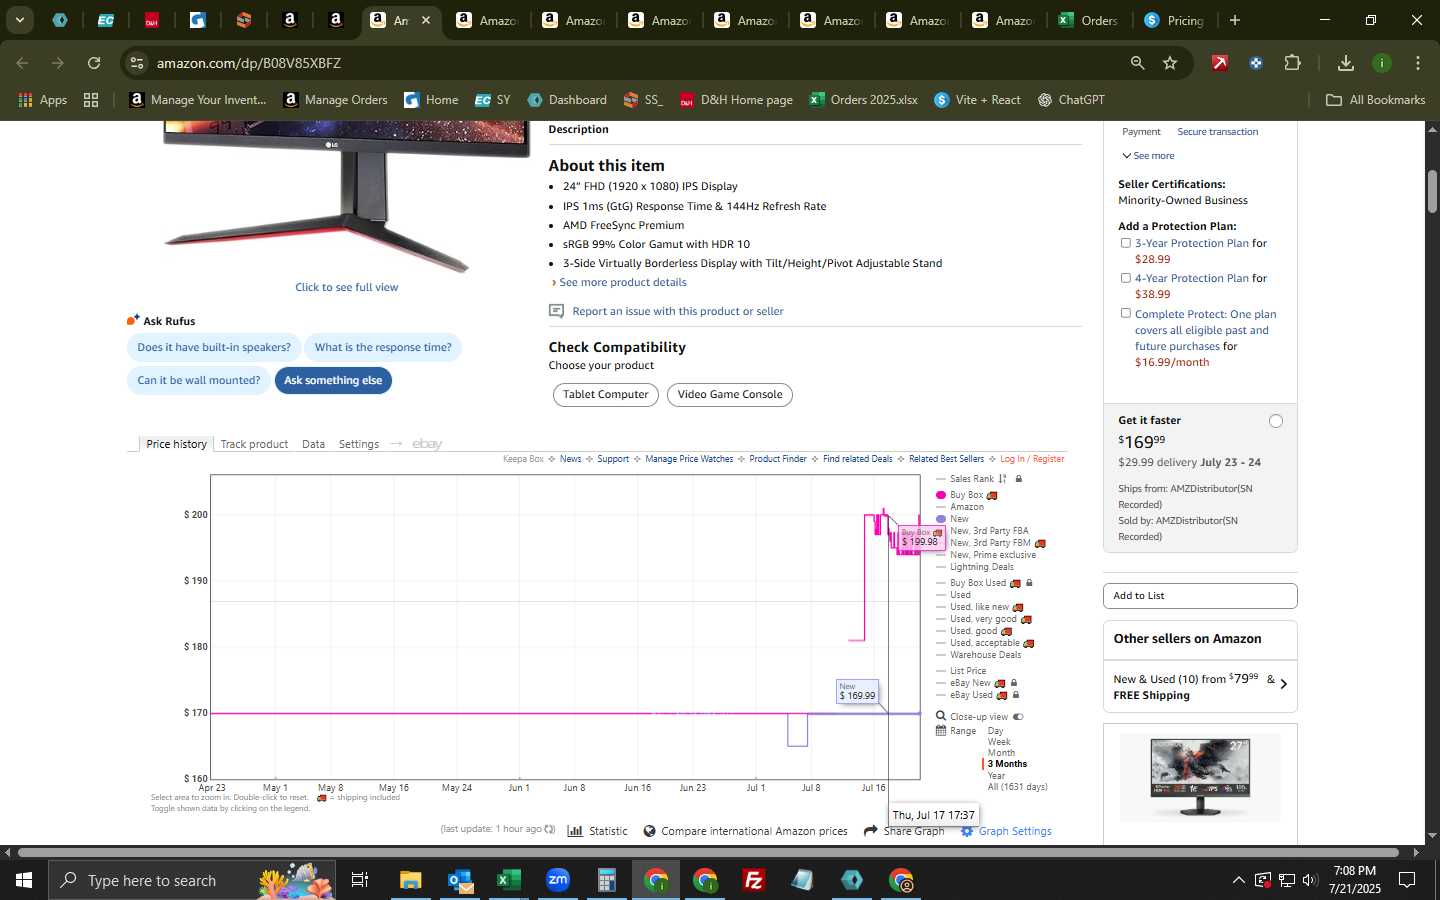Viewport: 1440px width, 900px height.
Task: Click the vertical page scrollbar thumb
Action: pyautogui.click(x=1432, y=191)
